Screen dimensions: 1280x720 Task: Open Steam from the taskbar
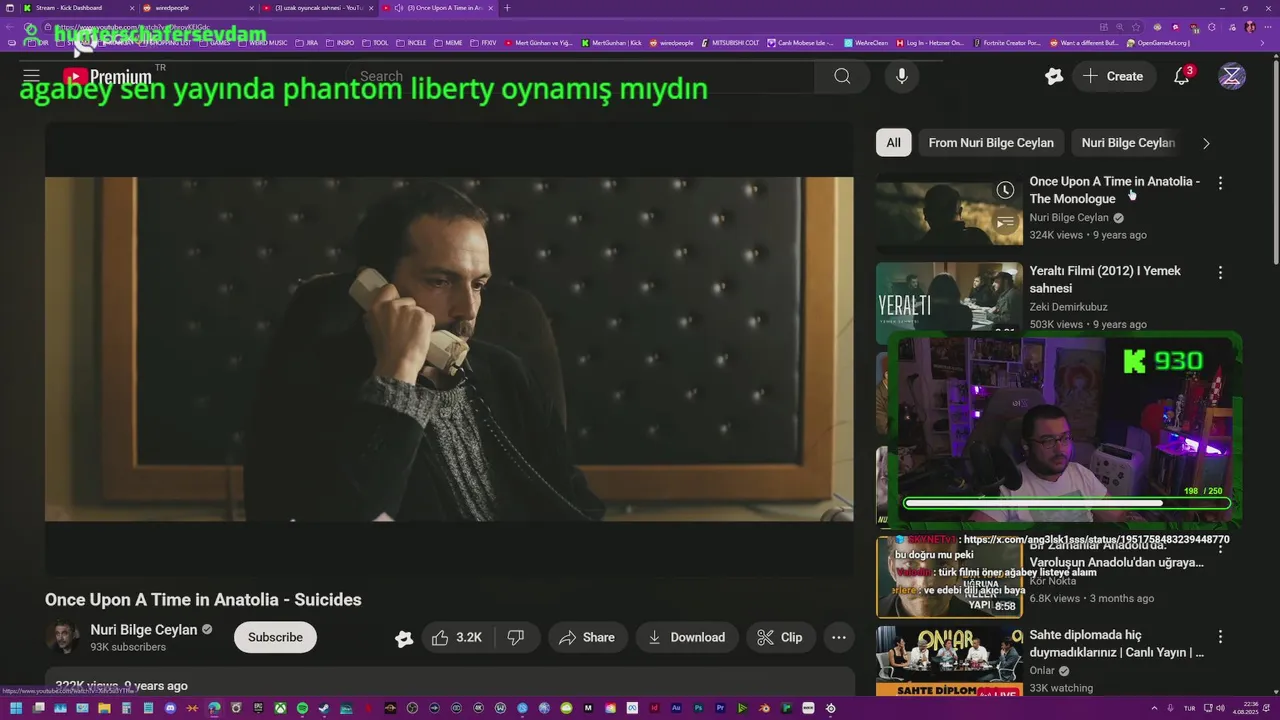click(x=324, y=708)
